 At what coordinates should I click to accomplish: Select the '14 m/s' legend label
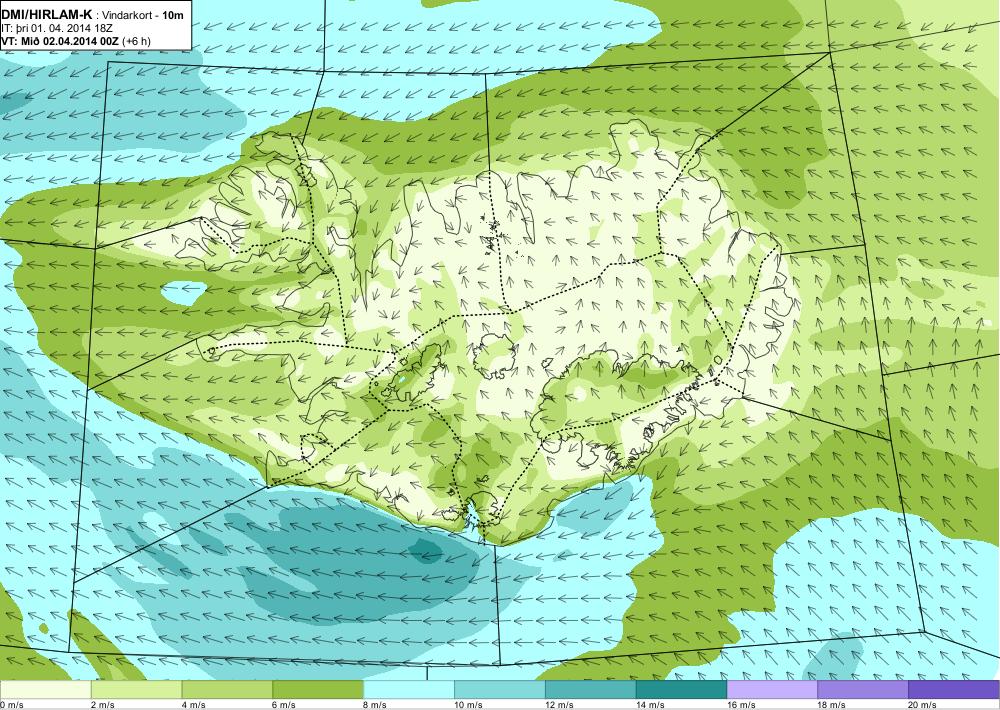[651, 705]
